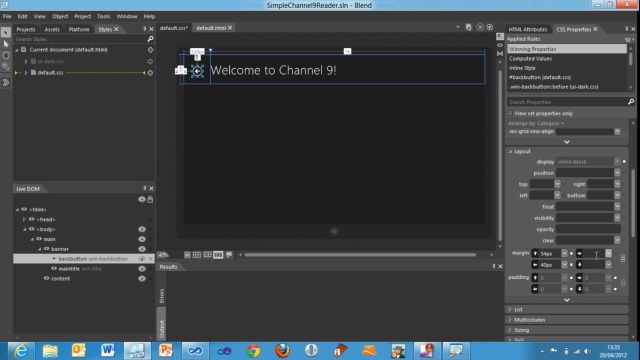Switch to the Assets tab
The width and height of the screenshot is (640, 360).
tap(52, 29)
